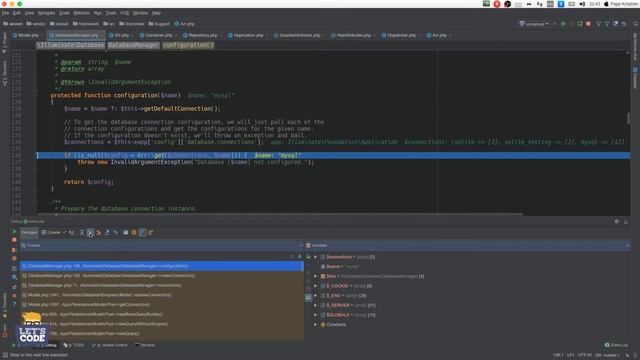Screen dimensions: 640x360
Task: Open the VCS menu
Action: (x=124, y=13)
